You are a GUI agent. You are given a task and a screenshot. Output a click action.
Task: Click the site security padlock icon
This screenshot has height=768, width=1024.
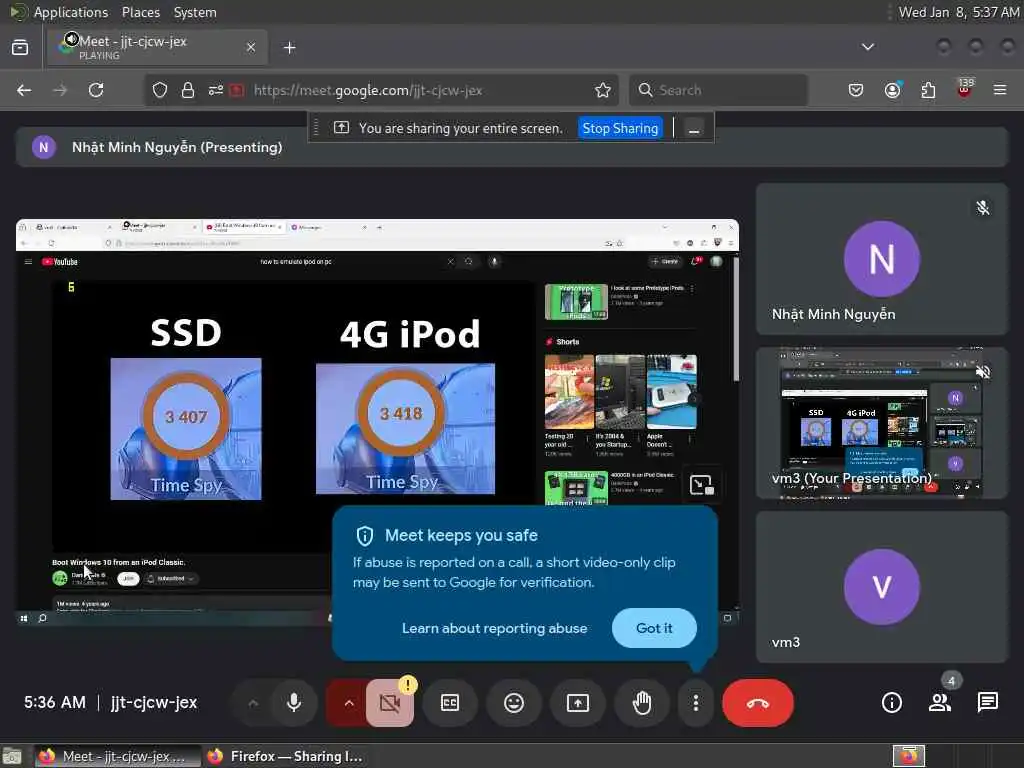tap(188, 90)
